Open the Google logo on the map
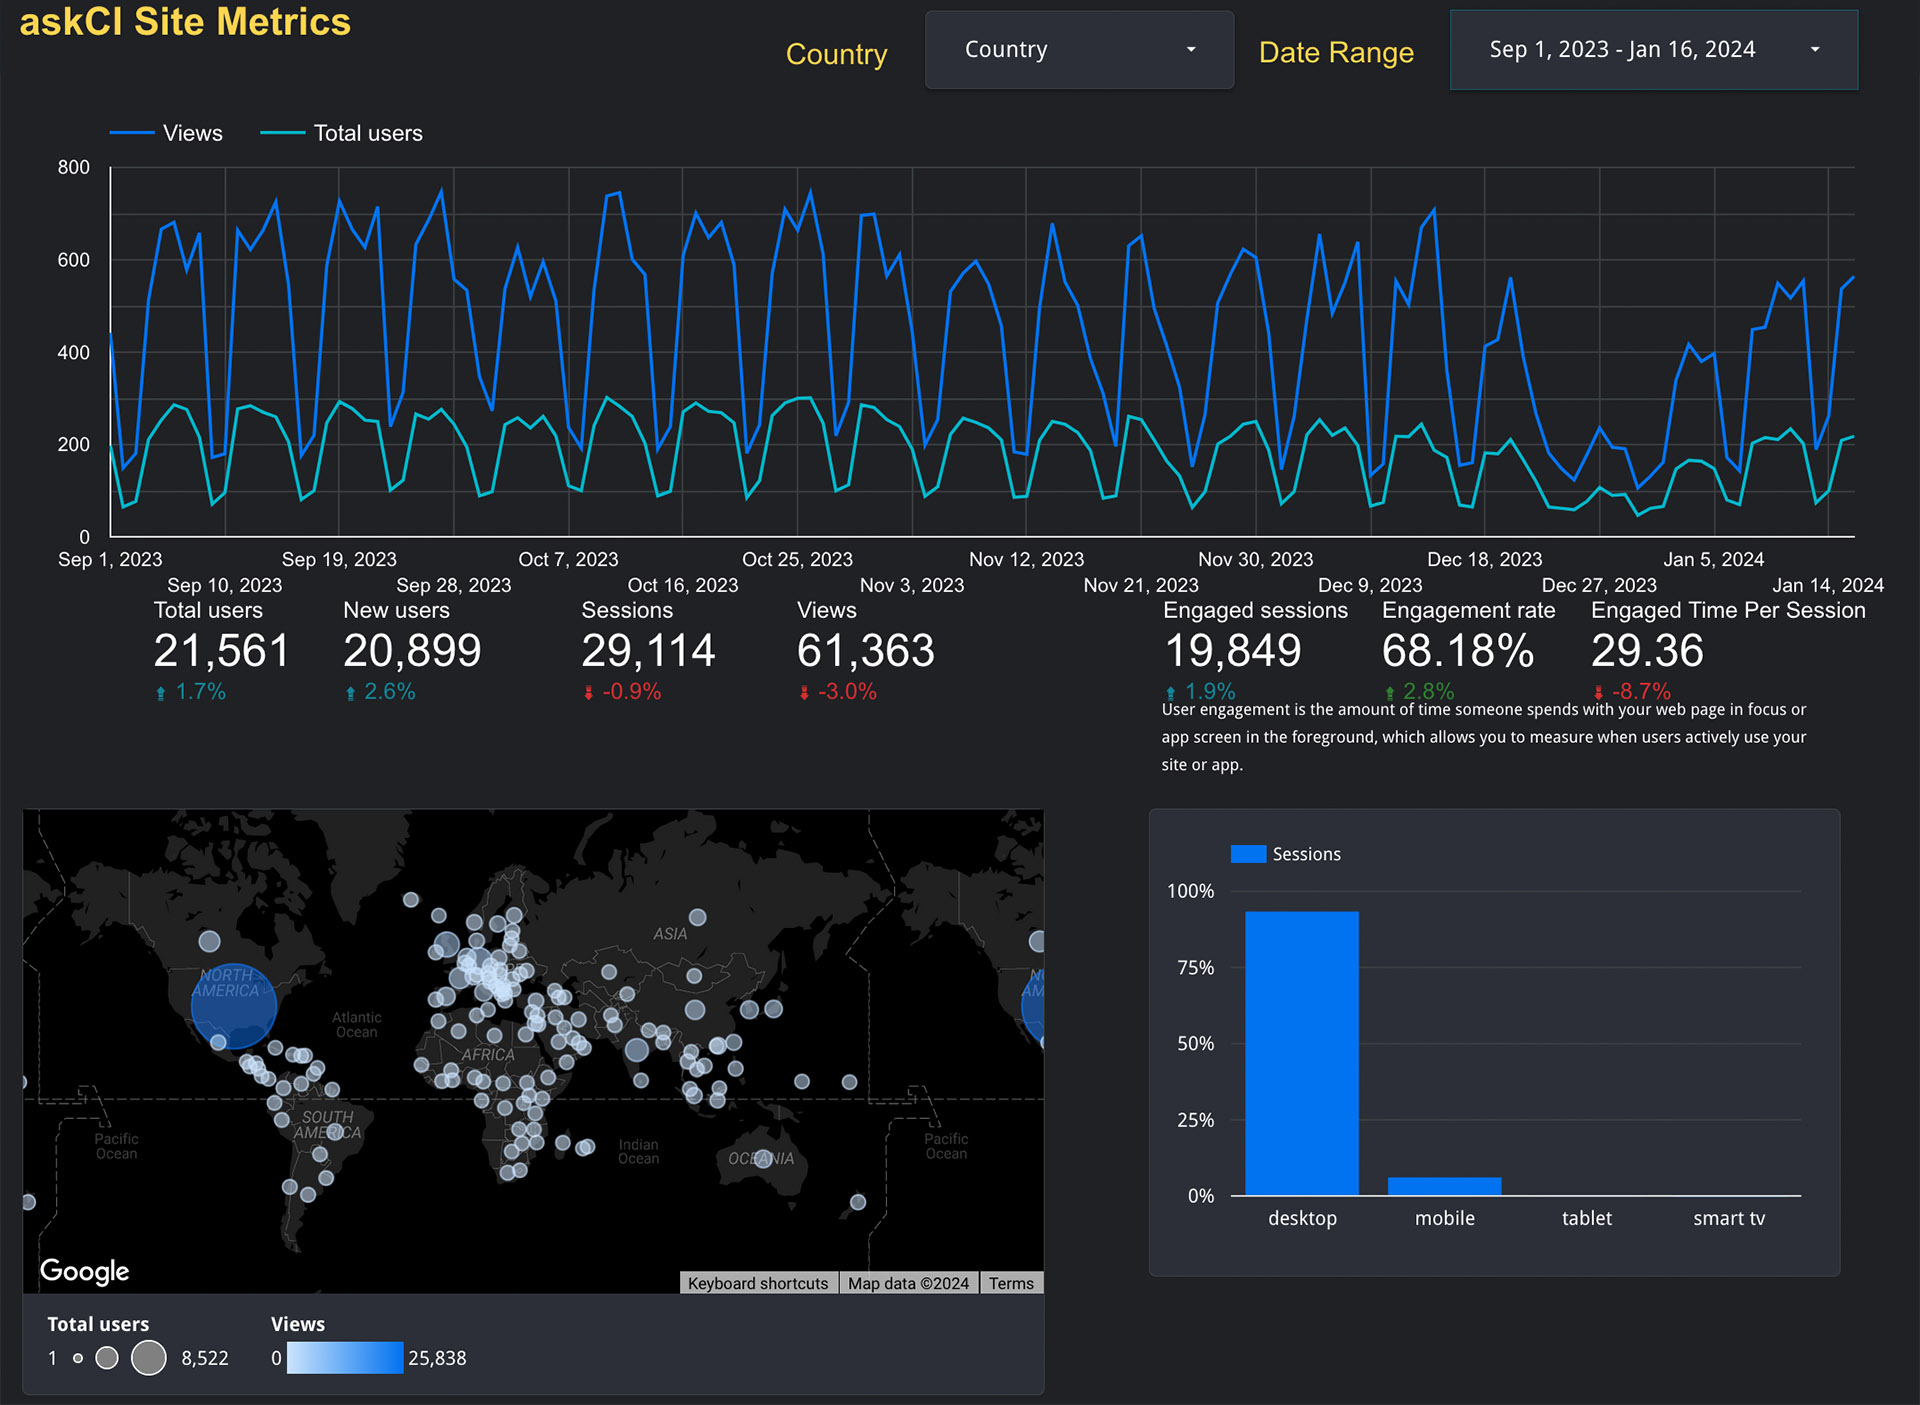 pyautogui.click(x=85, y=1270)
